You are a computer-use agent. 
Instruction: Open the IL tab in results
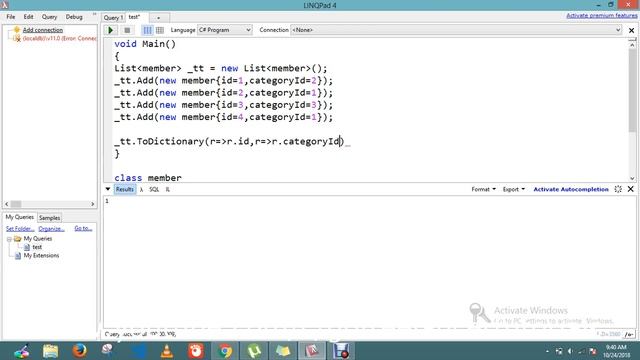point(167,189)
